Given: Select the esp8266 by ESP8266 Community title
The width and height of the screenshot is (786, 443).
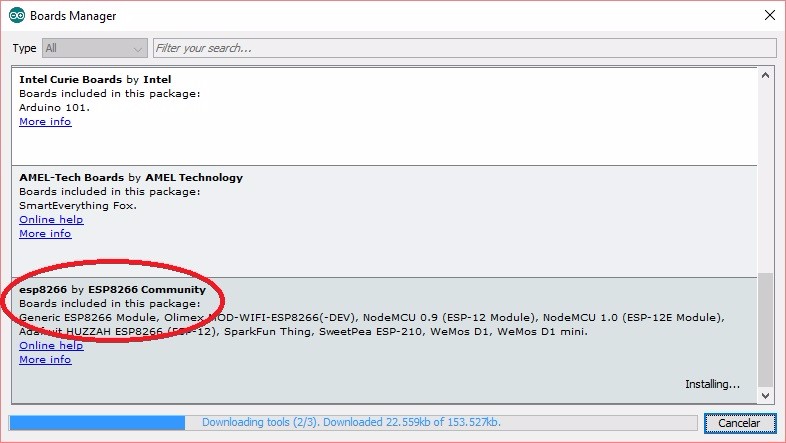Looking at the screenshot, I should (x=112, y=290).
